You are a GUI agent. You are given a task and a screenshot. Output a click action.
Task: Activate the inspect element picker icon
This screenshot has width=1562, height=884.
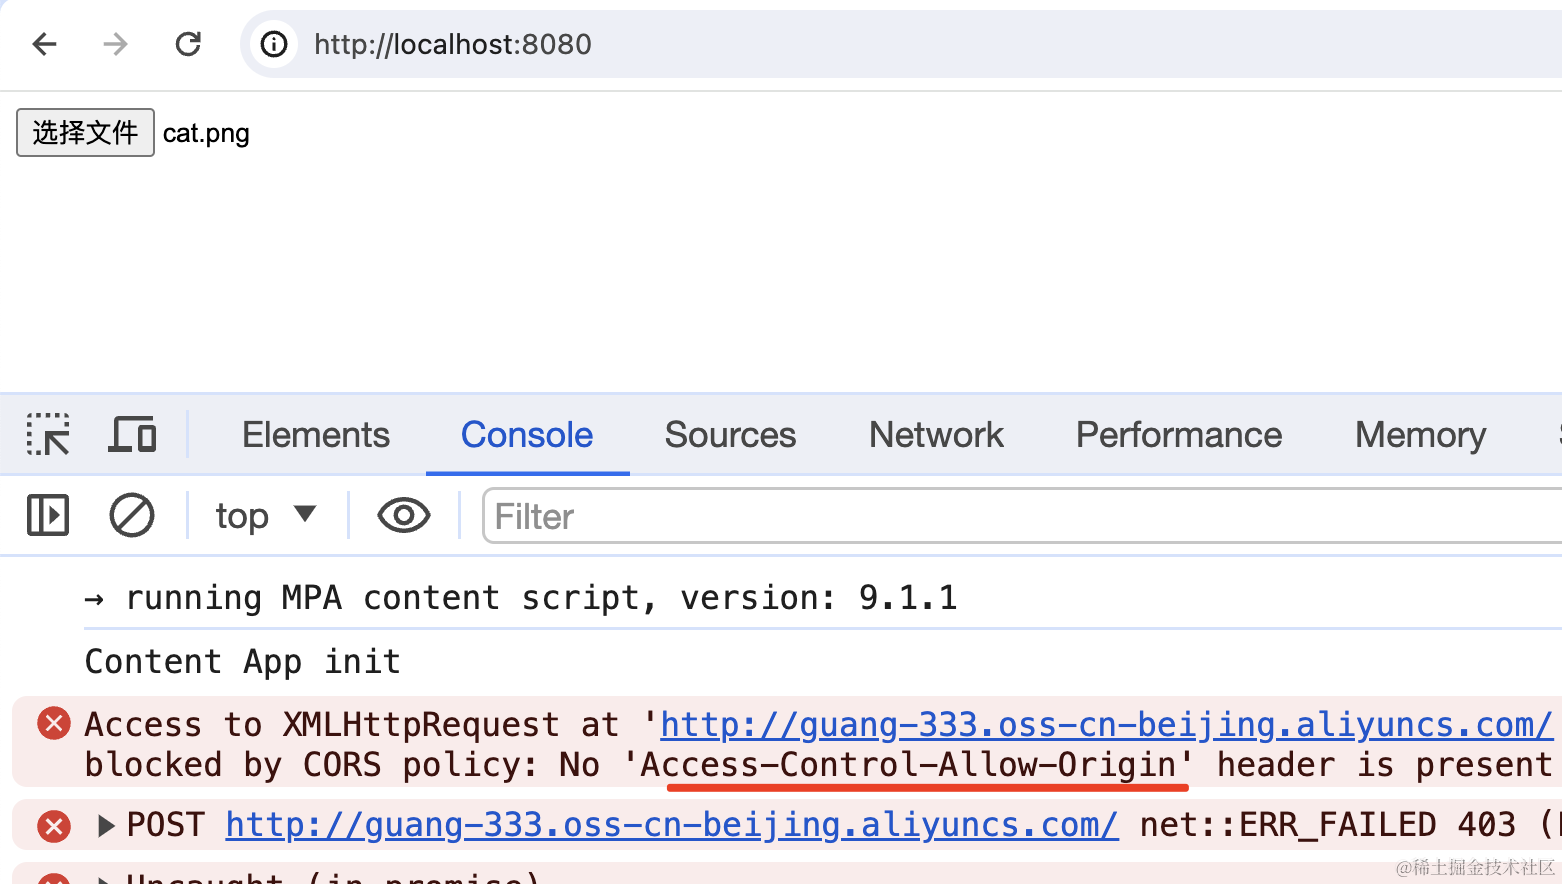click(48, 434)
